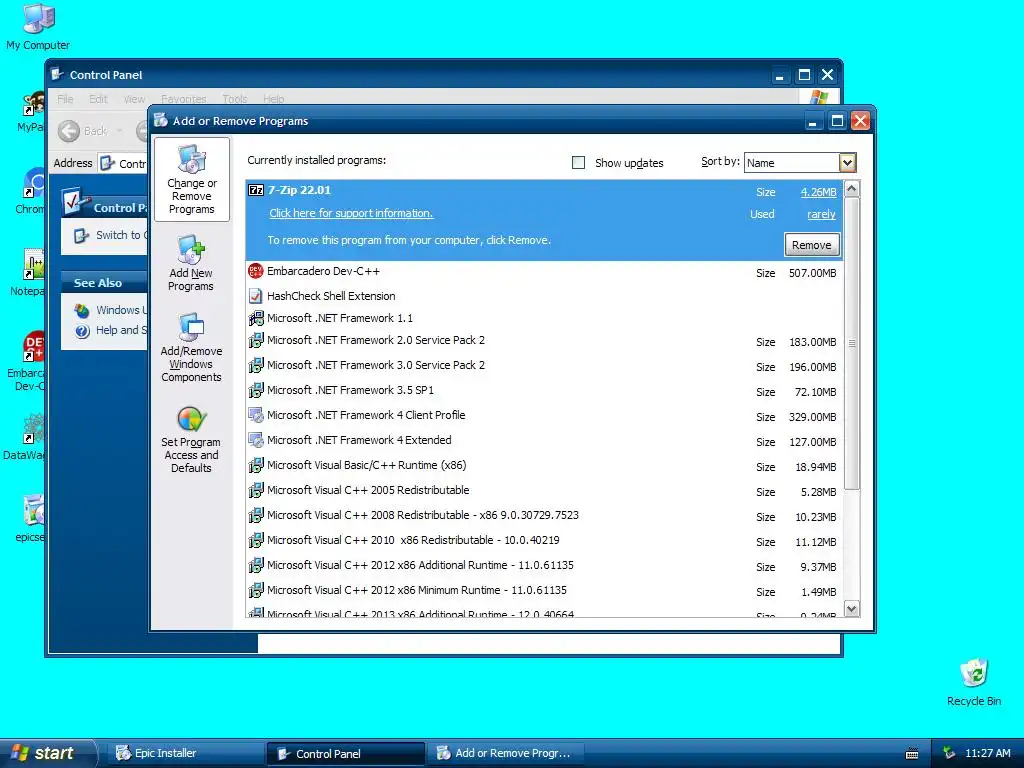Select Microsoft .NET Framework 4 Extended entry
The height and width of the screenshot is (768, 1024).
tap(544, 440)
